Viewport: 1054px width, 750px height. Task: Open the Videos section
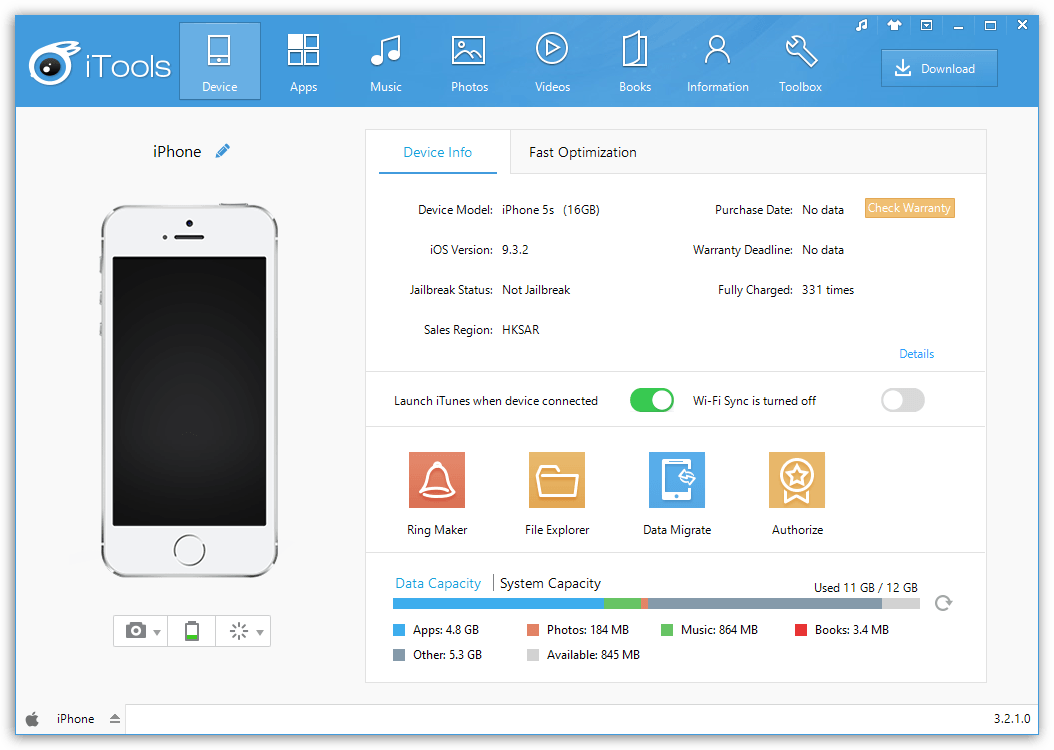coord(552,62)
